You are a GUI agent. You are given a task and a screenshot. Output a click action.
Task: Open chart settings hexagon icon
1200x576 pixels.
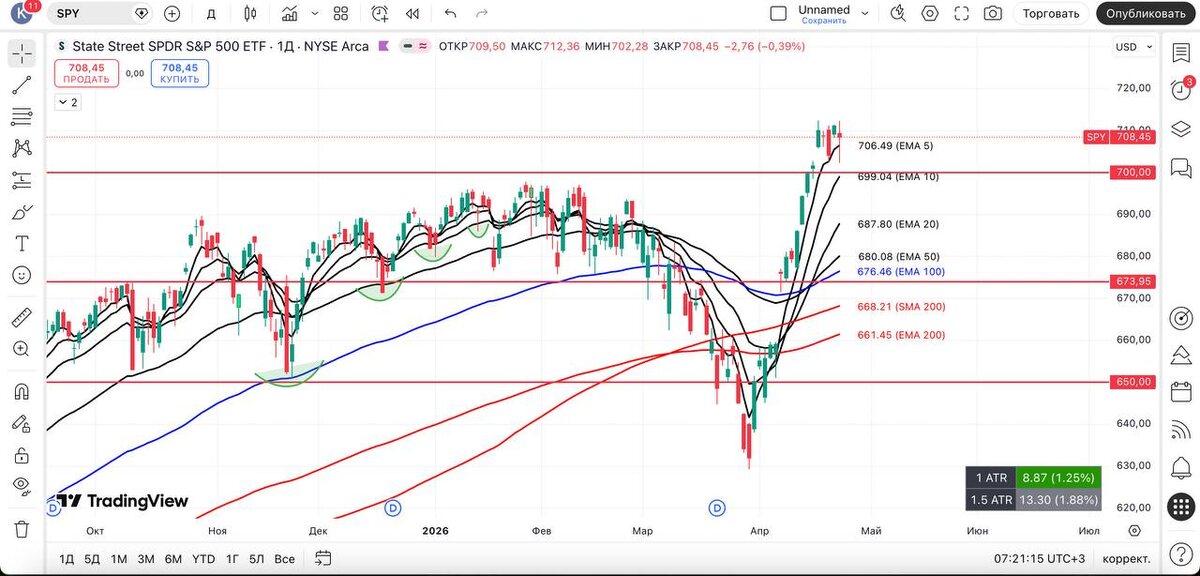pos(930,13)
